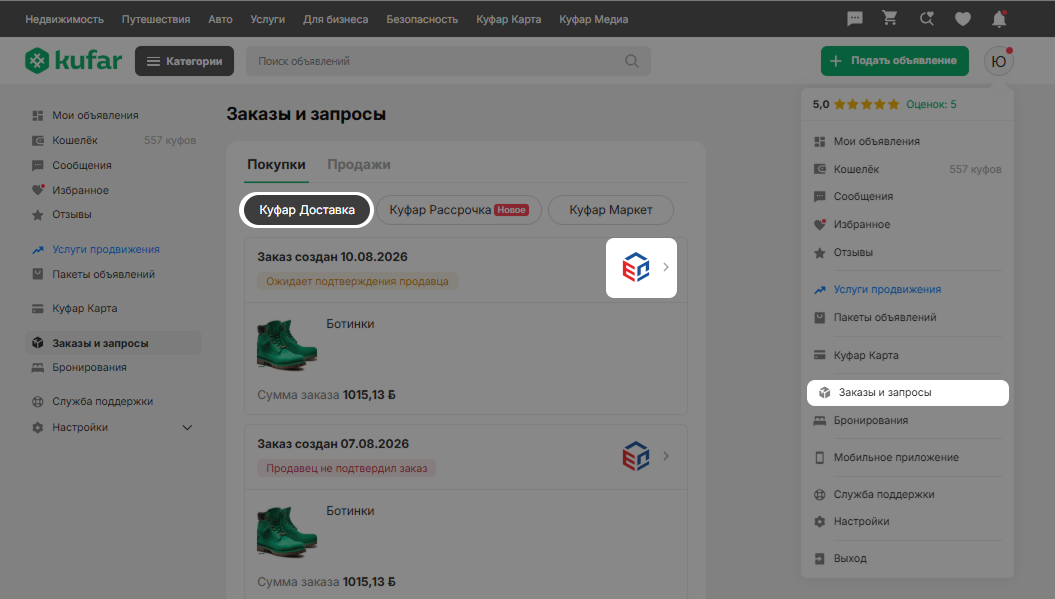The height and width of the screenshot is (599, 1055).
Task: Open boots thumbnail in order 10.08.2026
Action: pyautogui.click(x=287, y=345)
